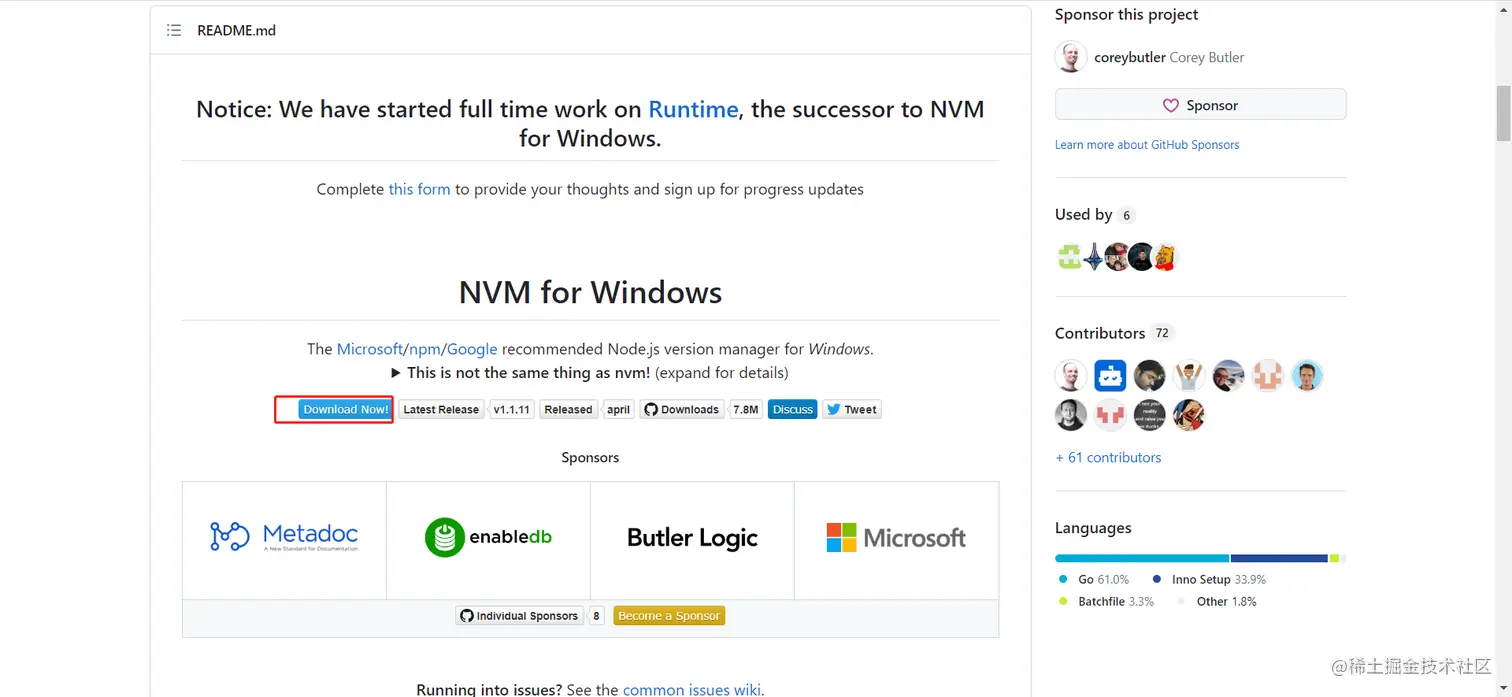The image size is (1512, 697).
Task: Click the april release date badge
Action: [619, 409]
